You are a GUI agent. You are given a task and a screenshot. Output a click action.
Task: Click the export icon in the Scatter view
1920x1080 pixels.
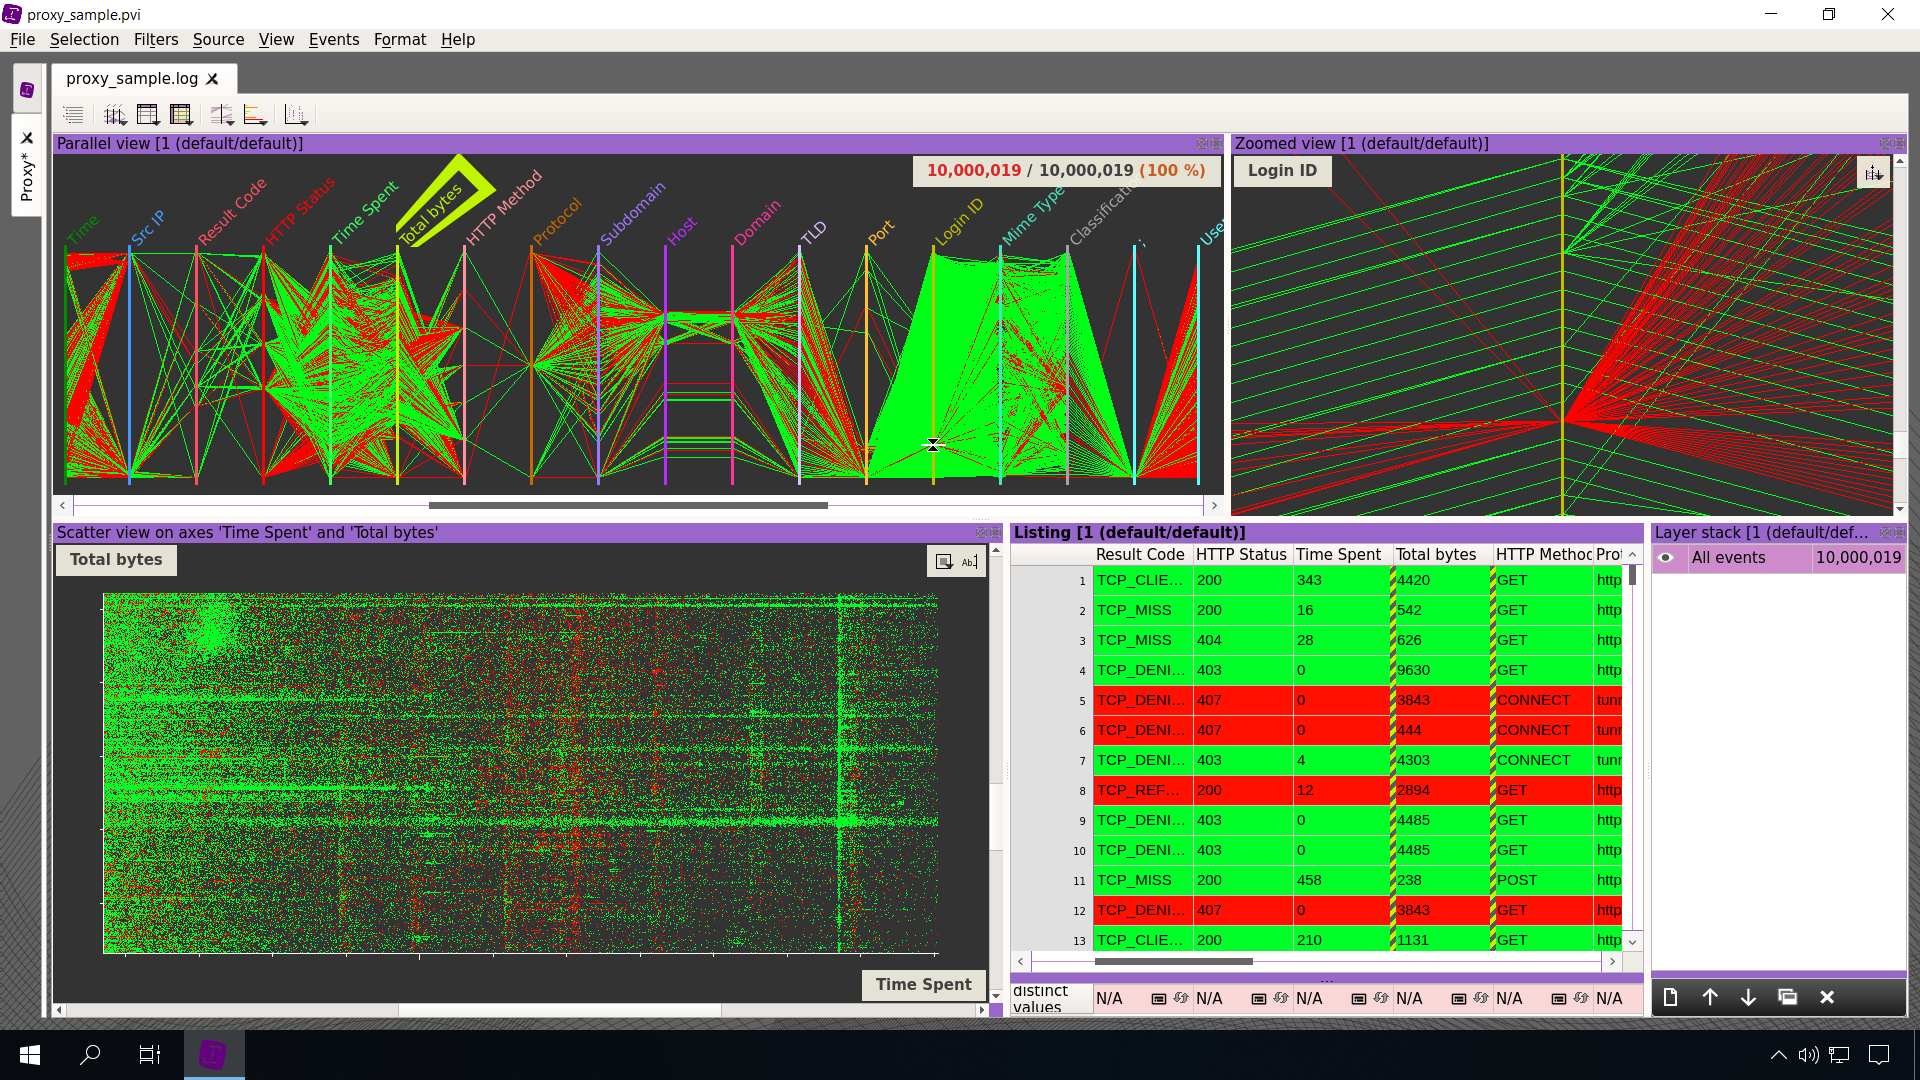943,561
